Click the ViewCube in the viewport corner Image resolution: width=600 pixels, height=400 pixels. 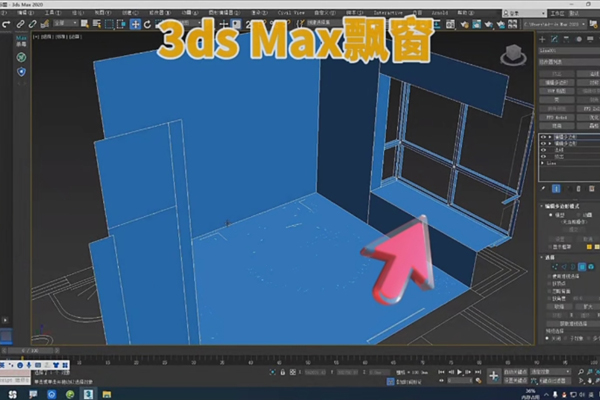click(x=514, y=54)
